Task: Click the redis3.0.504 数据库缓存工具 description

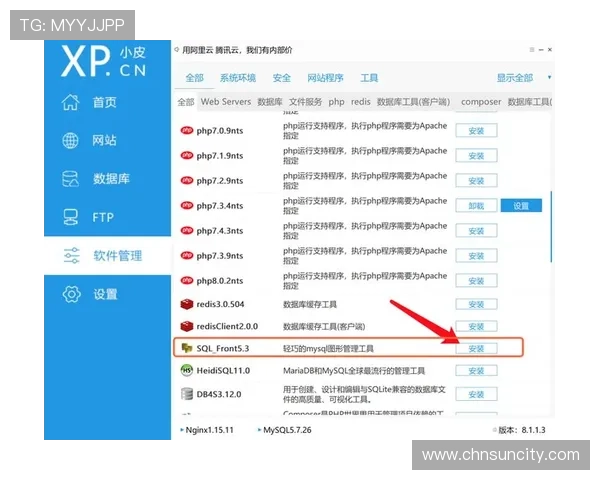Action: point(310,304)
